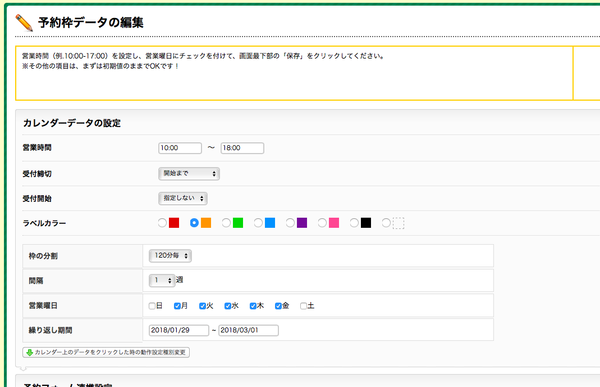The image size is (600, 387).
Task: Select the red label color radio
Action: click(x=162, y=223)
